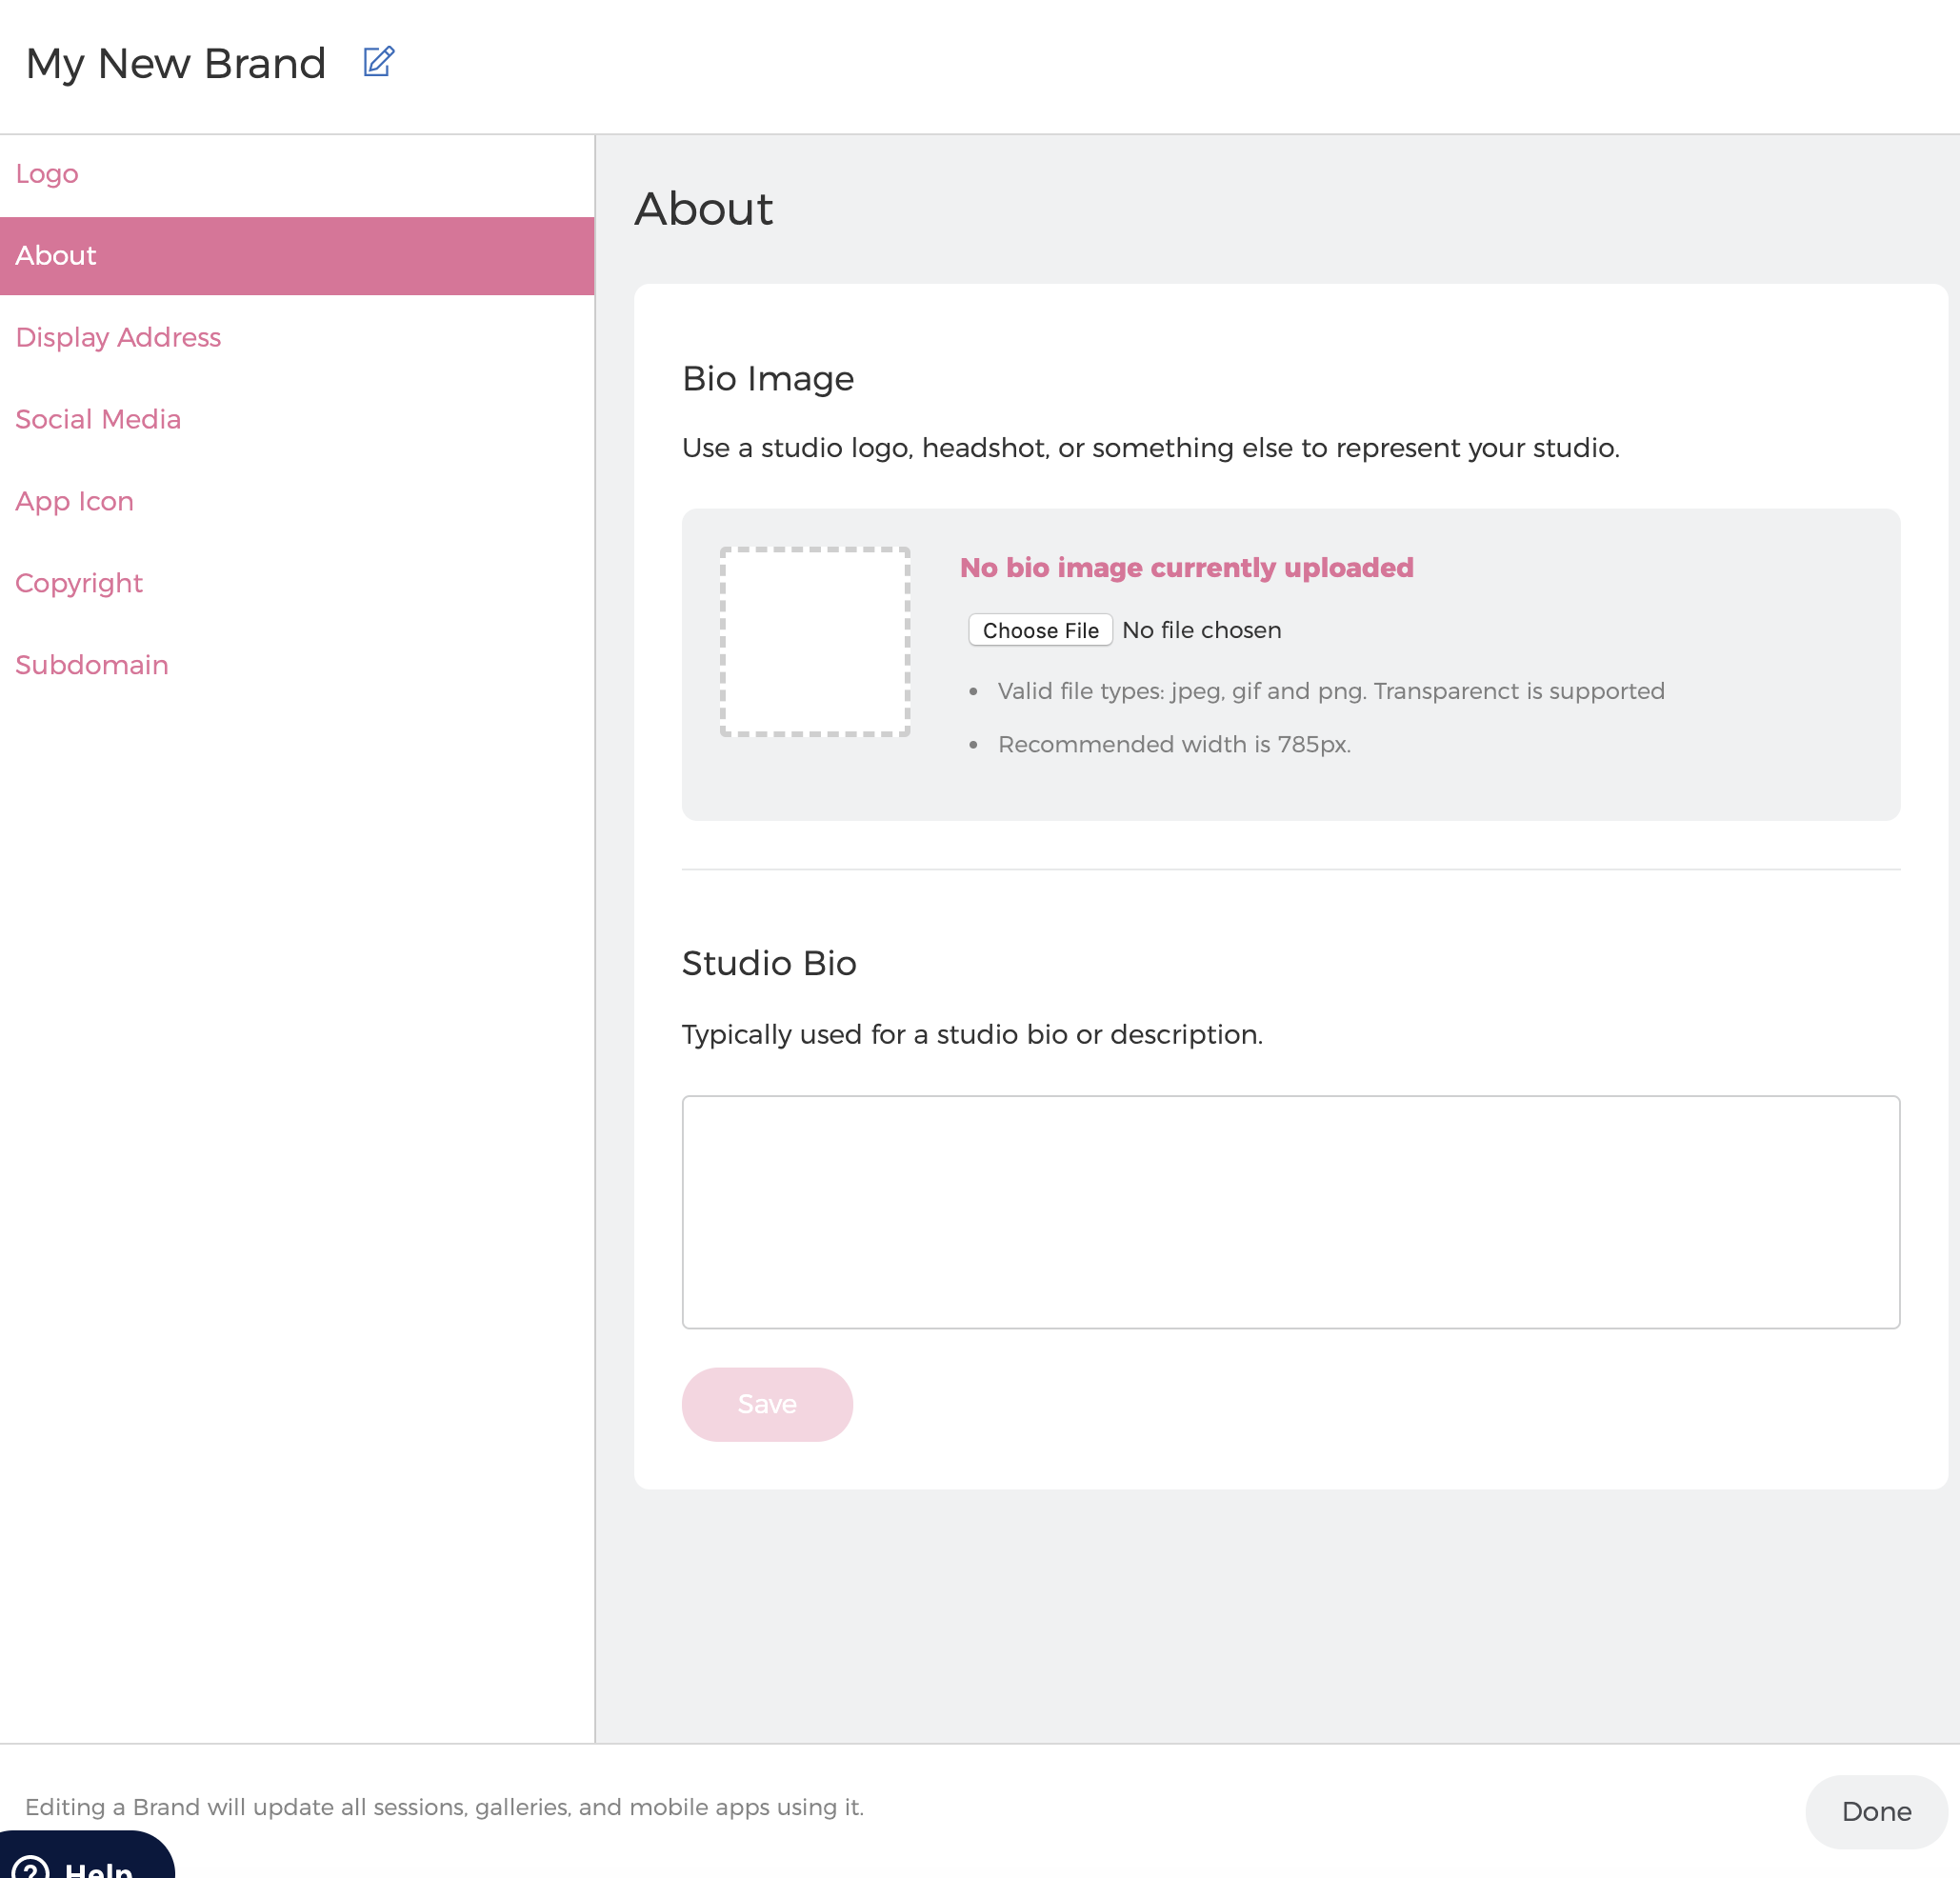Click the help question mark icon

pos(30,1867)
